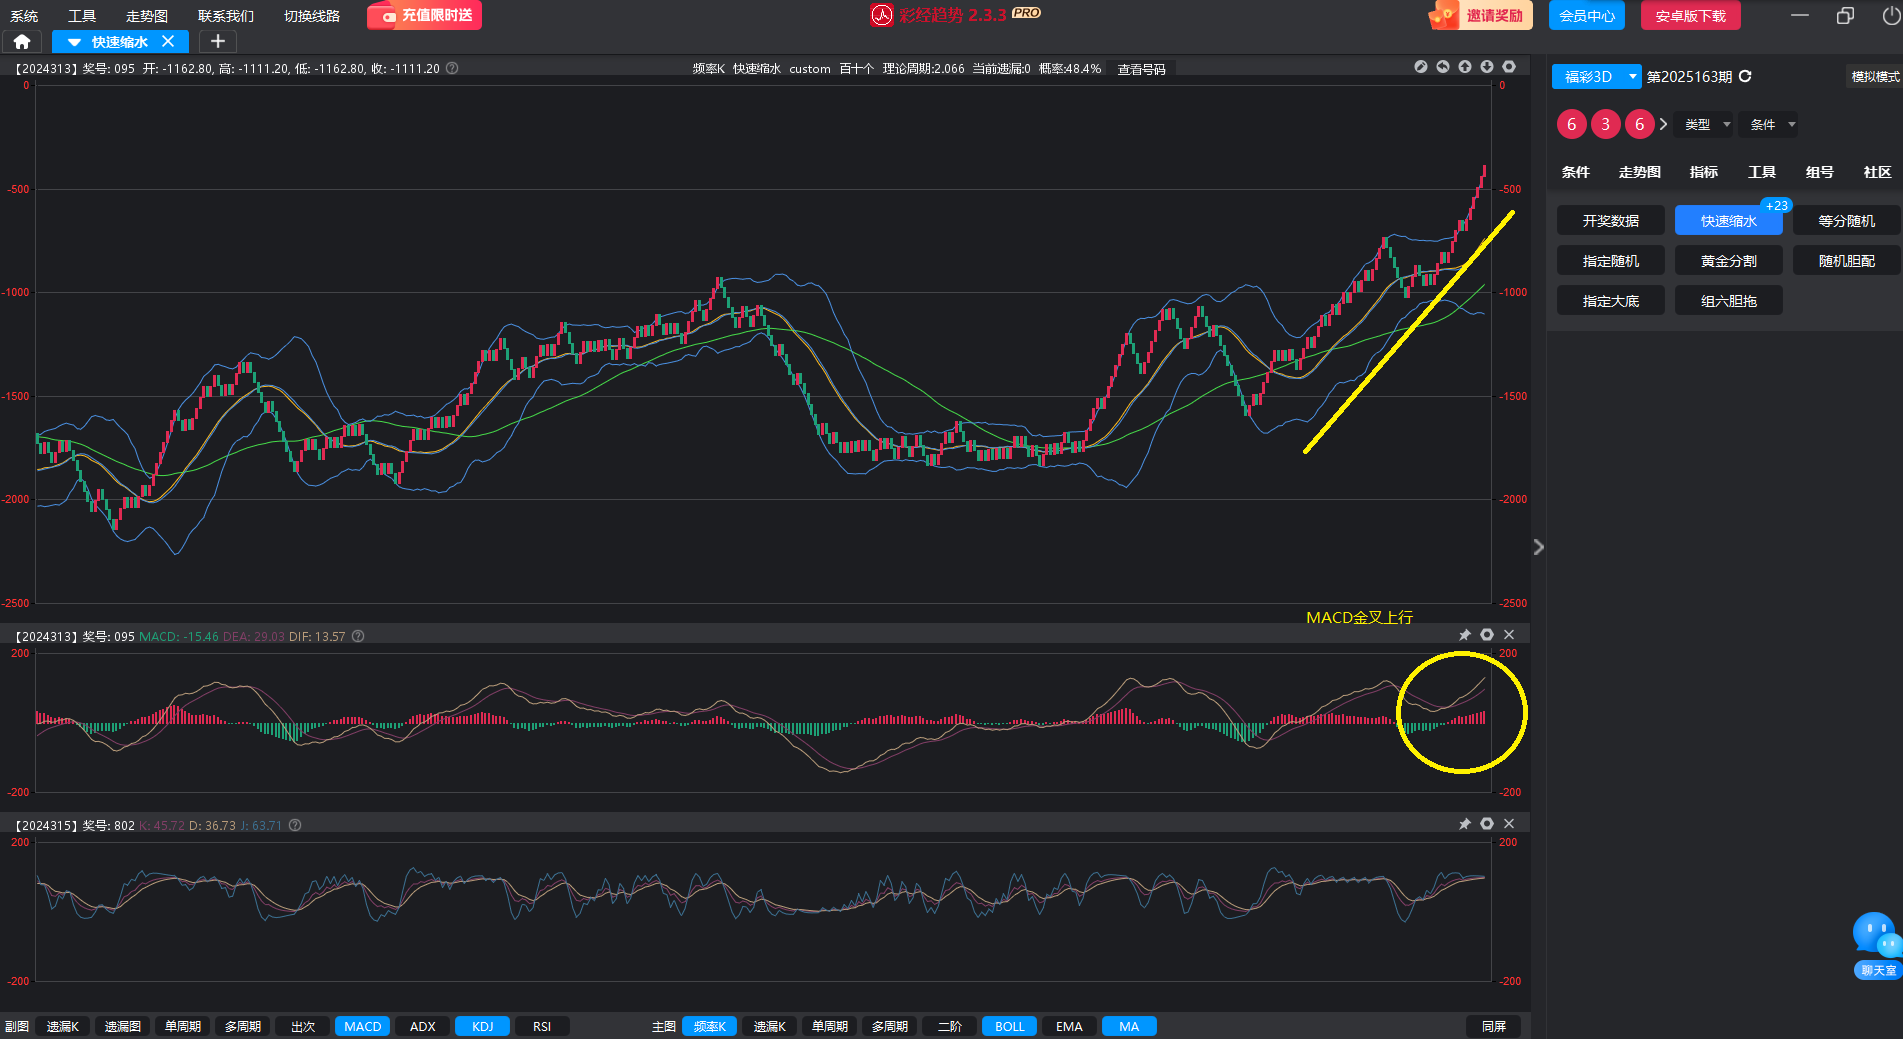1903x1039 pixels.
Task: Toggle 遗漏图 sub-chart option
Action: coord(123,1026)
